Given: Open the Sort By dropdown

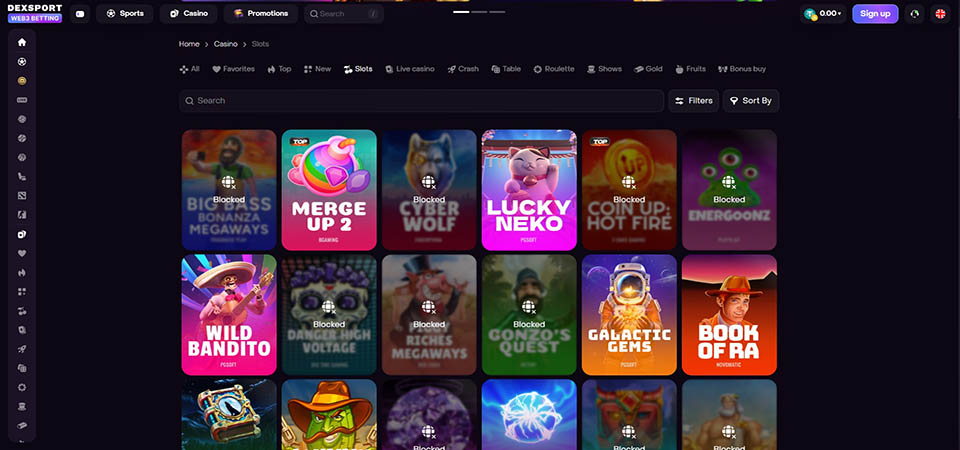Looking at the screenshot, I should click(751, 101).
